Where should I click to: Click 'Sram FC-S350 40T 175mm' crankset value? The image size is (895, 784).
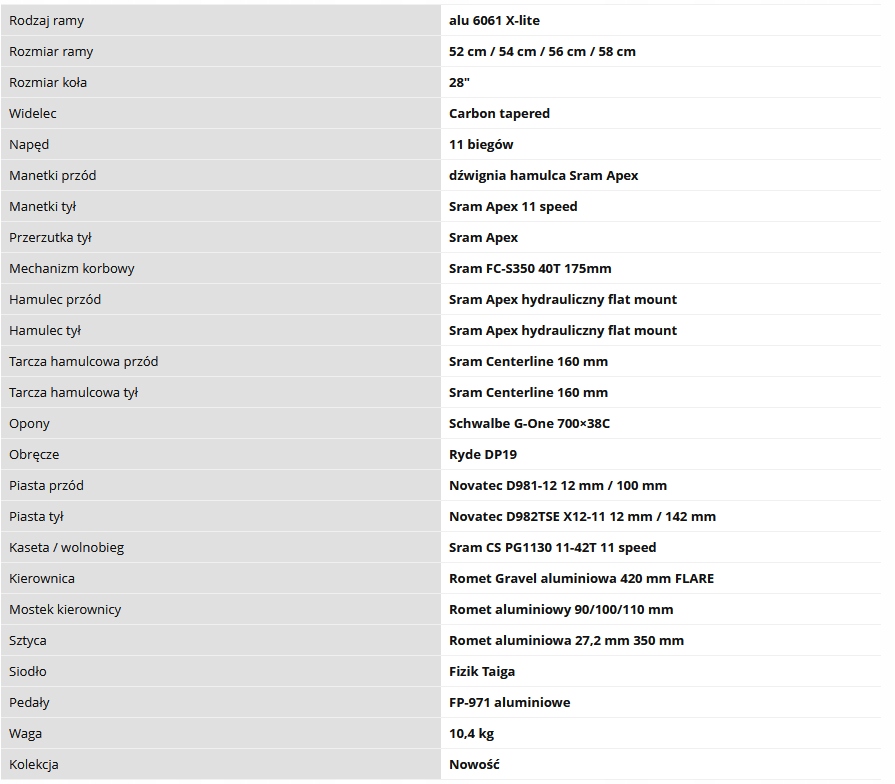point(530,268)
